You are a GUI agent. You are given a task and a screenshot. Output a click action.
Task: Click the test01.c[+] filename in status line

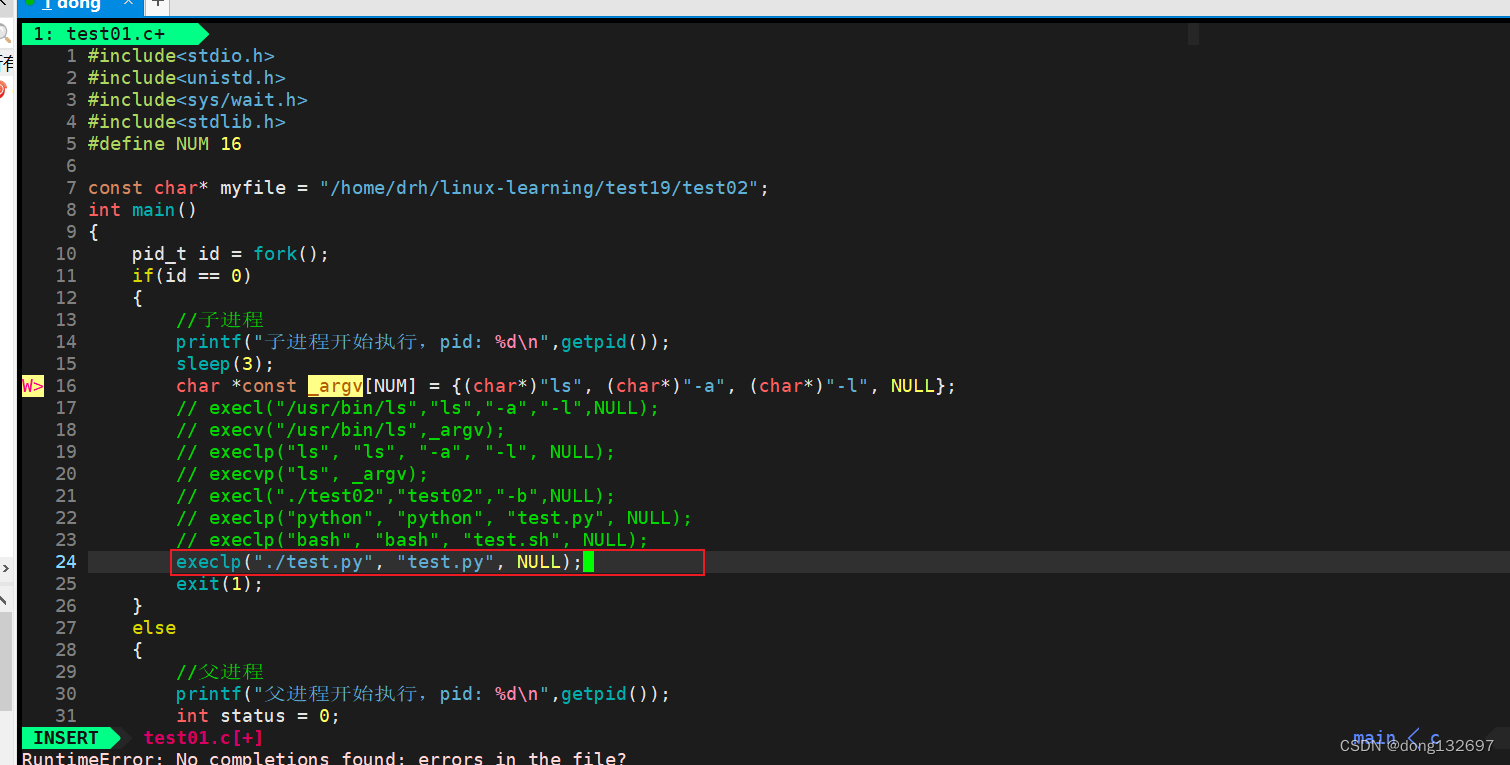click(x=204, y=738)
